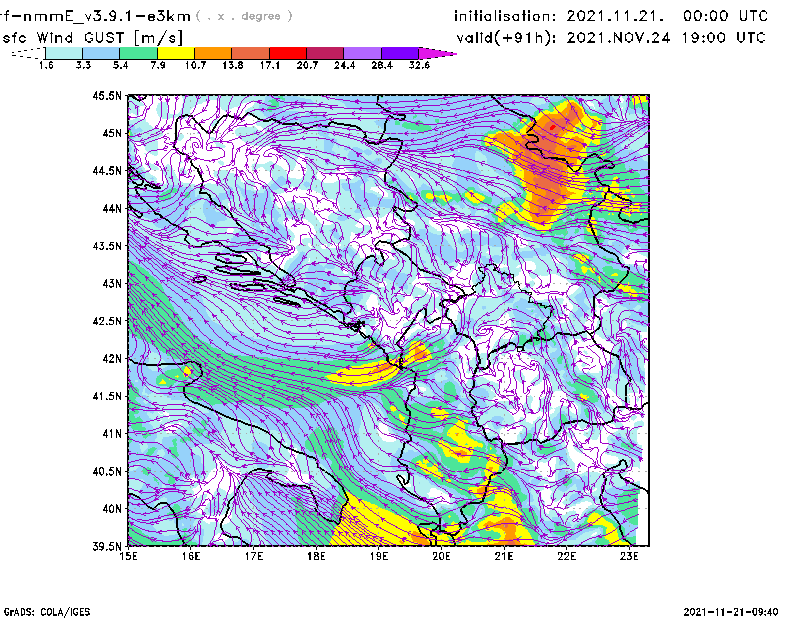Click the longitude label '18E'

tap(316, 556)
